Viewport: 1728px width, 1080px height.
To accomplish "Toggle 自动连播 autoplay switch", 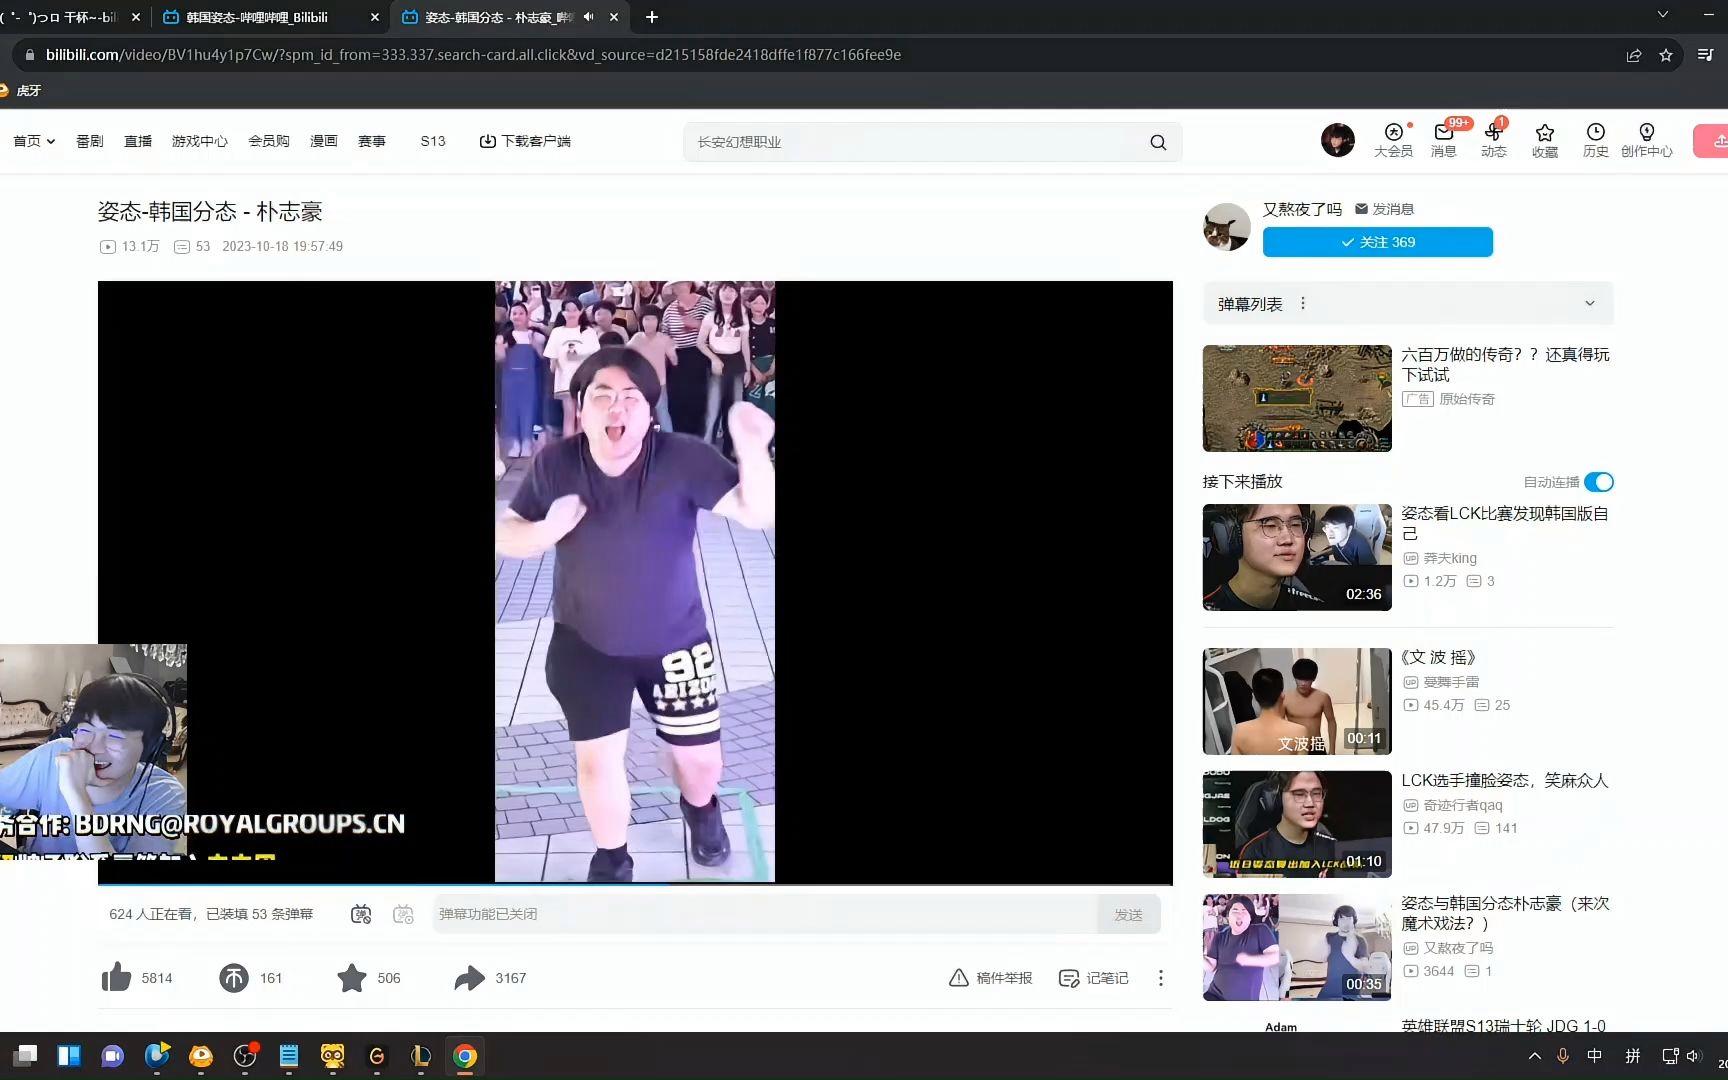I will tap(1598, 482).
